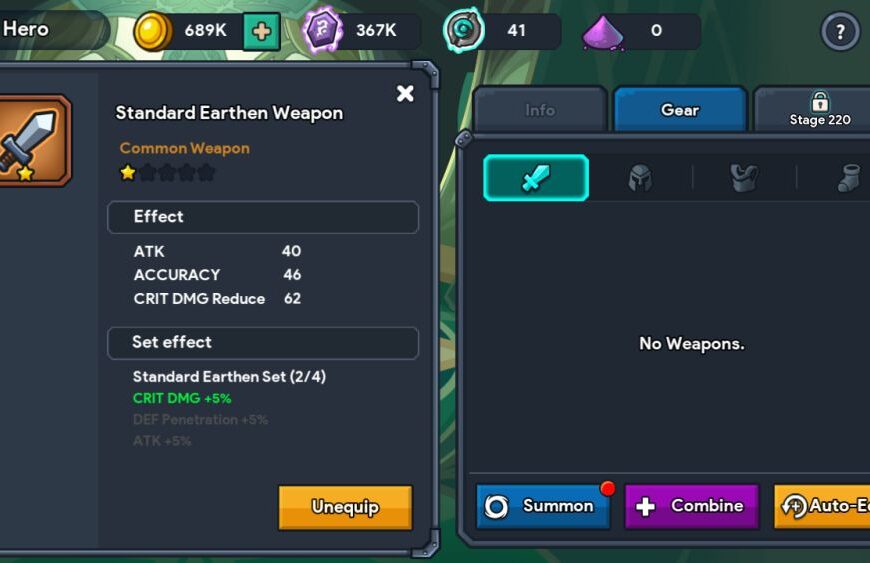Switch to the Info tab
This screenshot has width=870, height=563.
pyautogui.click(x=540, y=110)
